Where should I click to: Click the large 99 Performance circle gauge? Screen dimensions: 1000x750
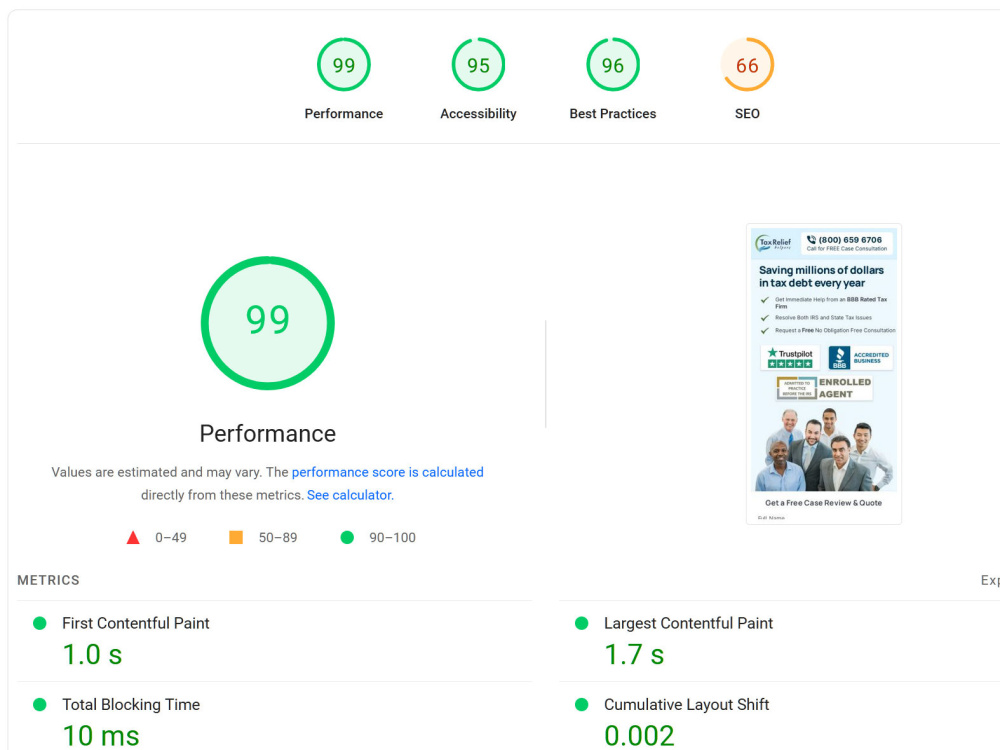[268, 323]
